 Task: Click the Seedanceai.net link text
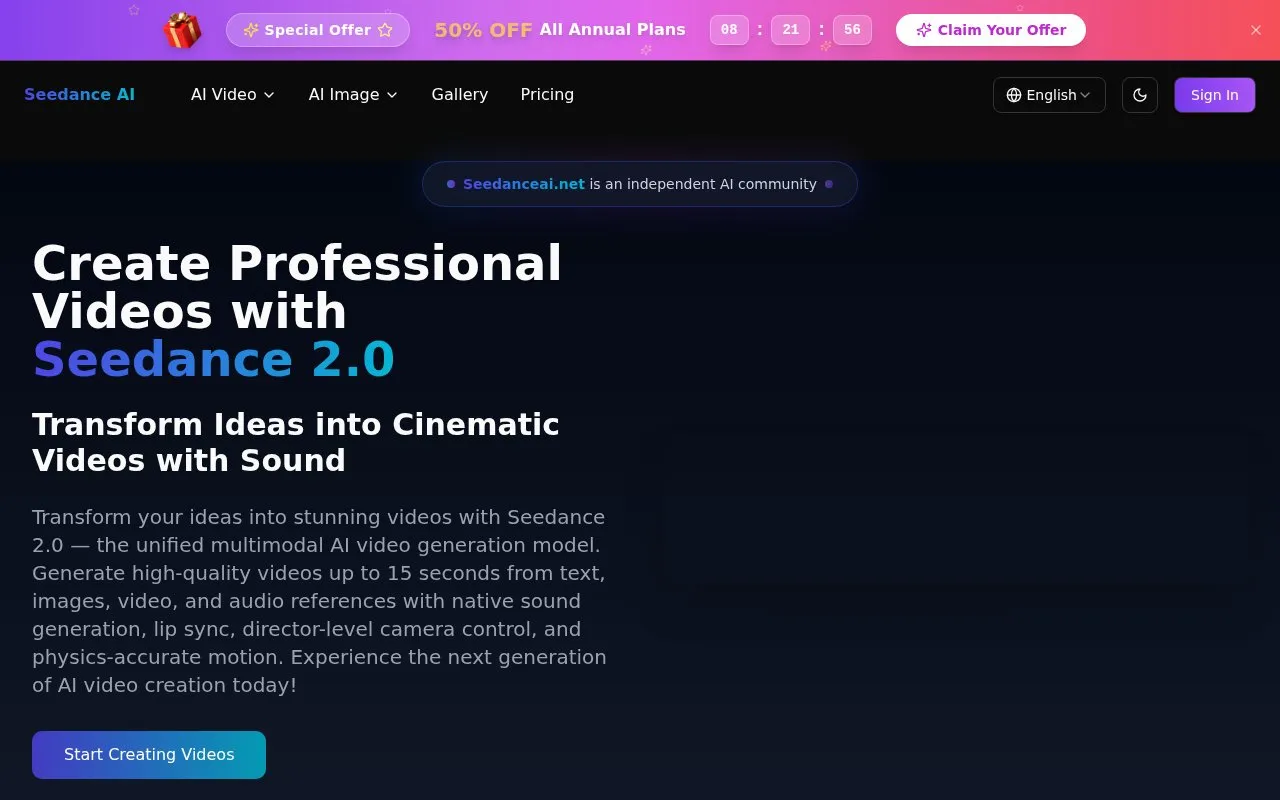pyautogui.click(x=524, y=184)
